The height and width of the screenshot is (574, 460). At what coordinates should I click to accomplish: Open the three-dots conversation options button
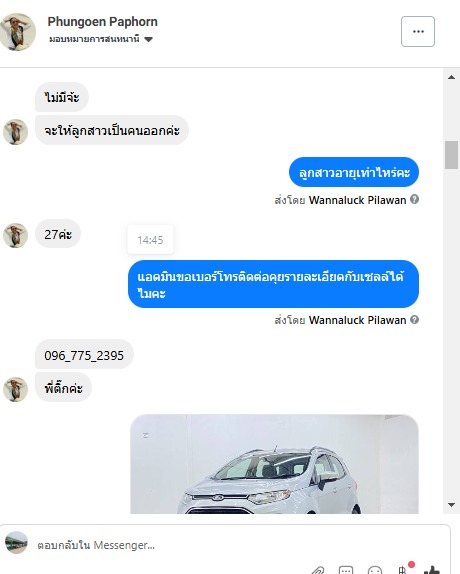pos(418,31)
